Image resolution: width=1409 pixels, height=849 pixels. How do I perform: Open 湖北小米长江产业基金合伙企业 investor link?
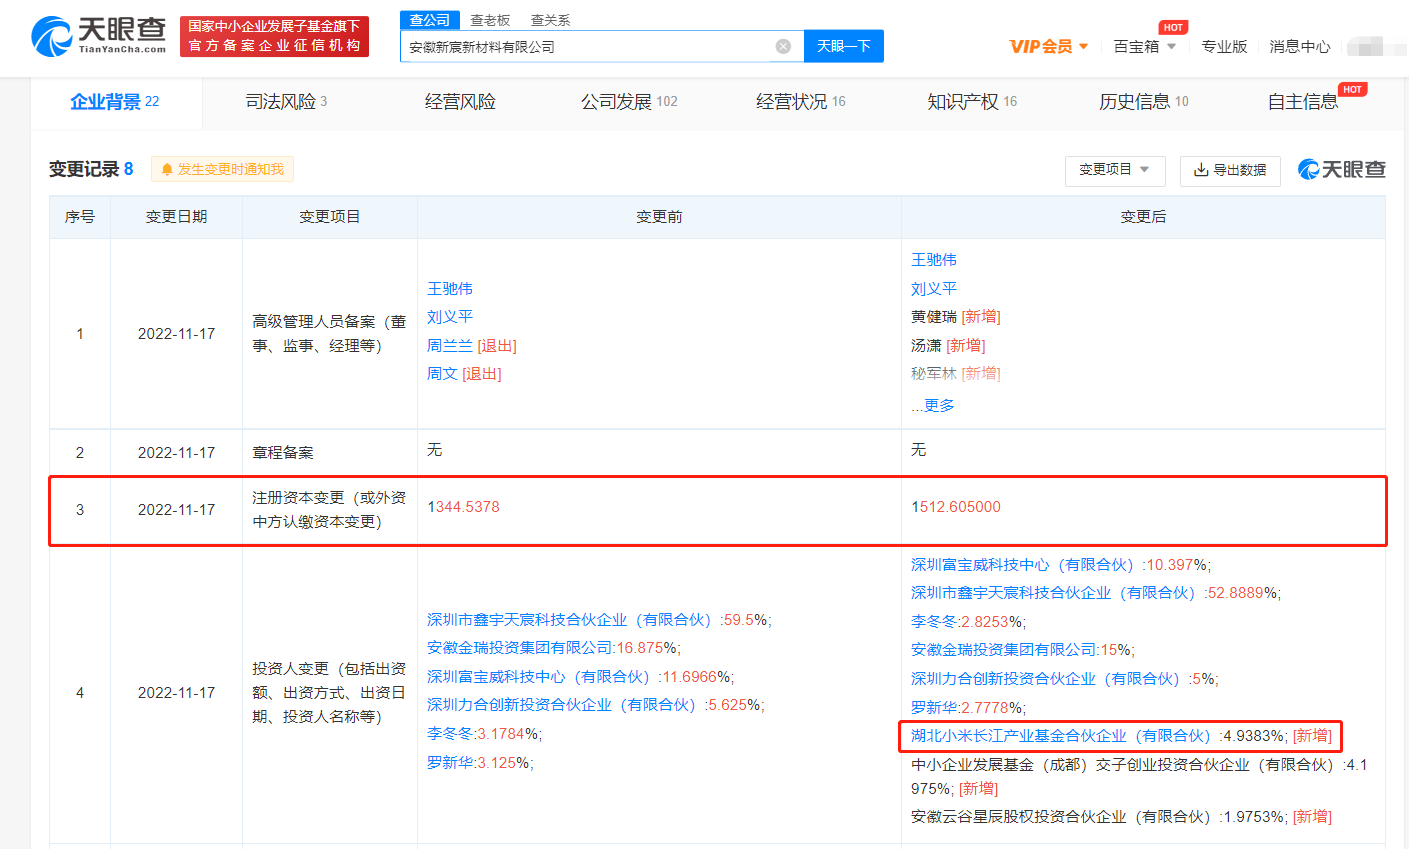coord(1061,736)
